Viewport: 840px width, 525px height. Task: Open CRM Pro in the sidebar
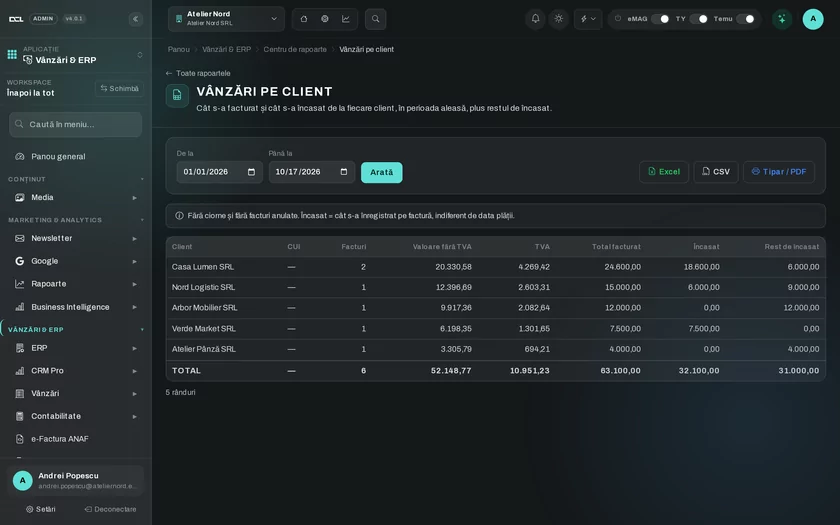click(76, 371)
